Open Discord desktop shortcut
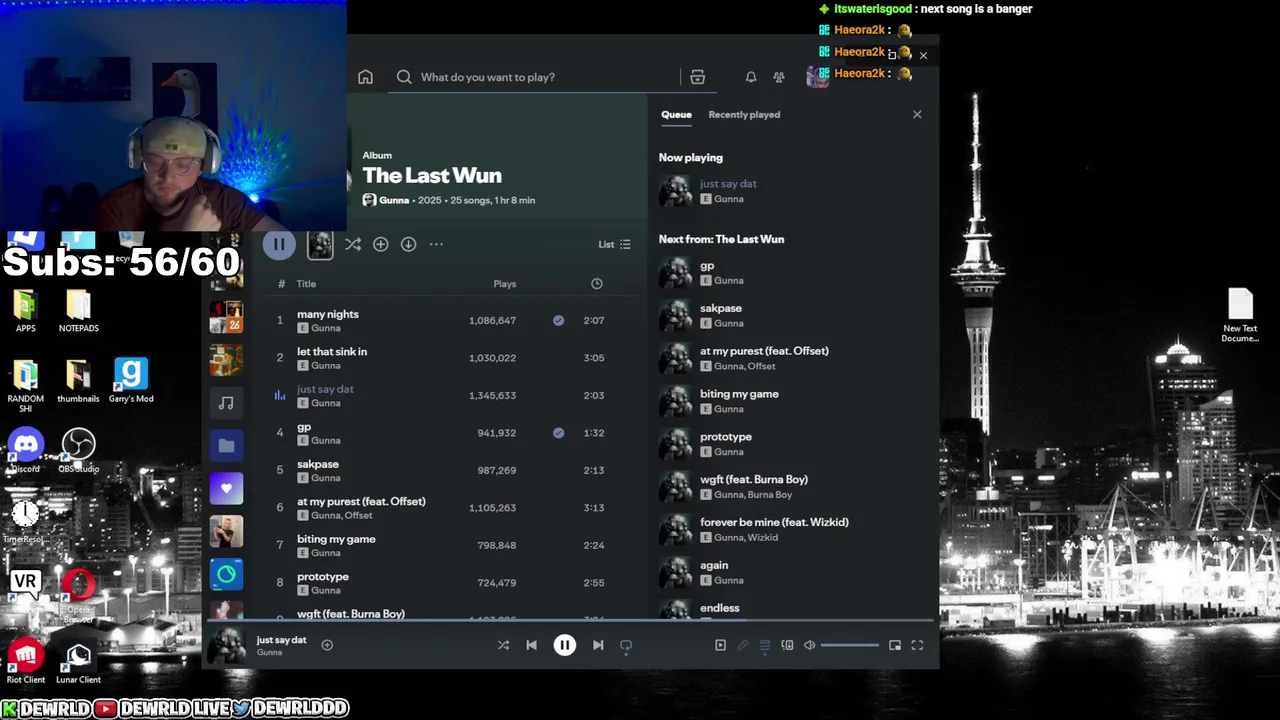This screenshot has width=1280, height=720. click(x=26, y=450)
